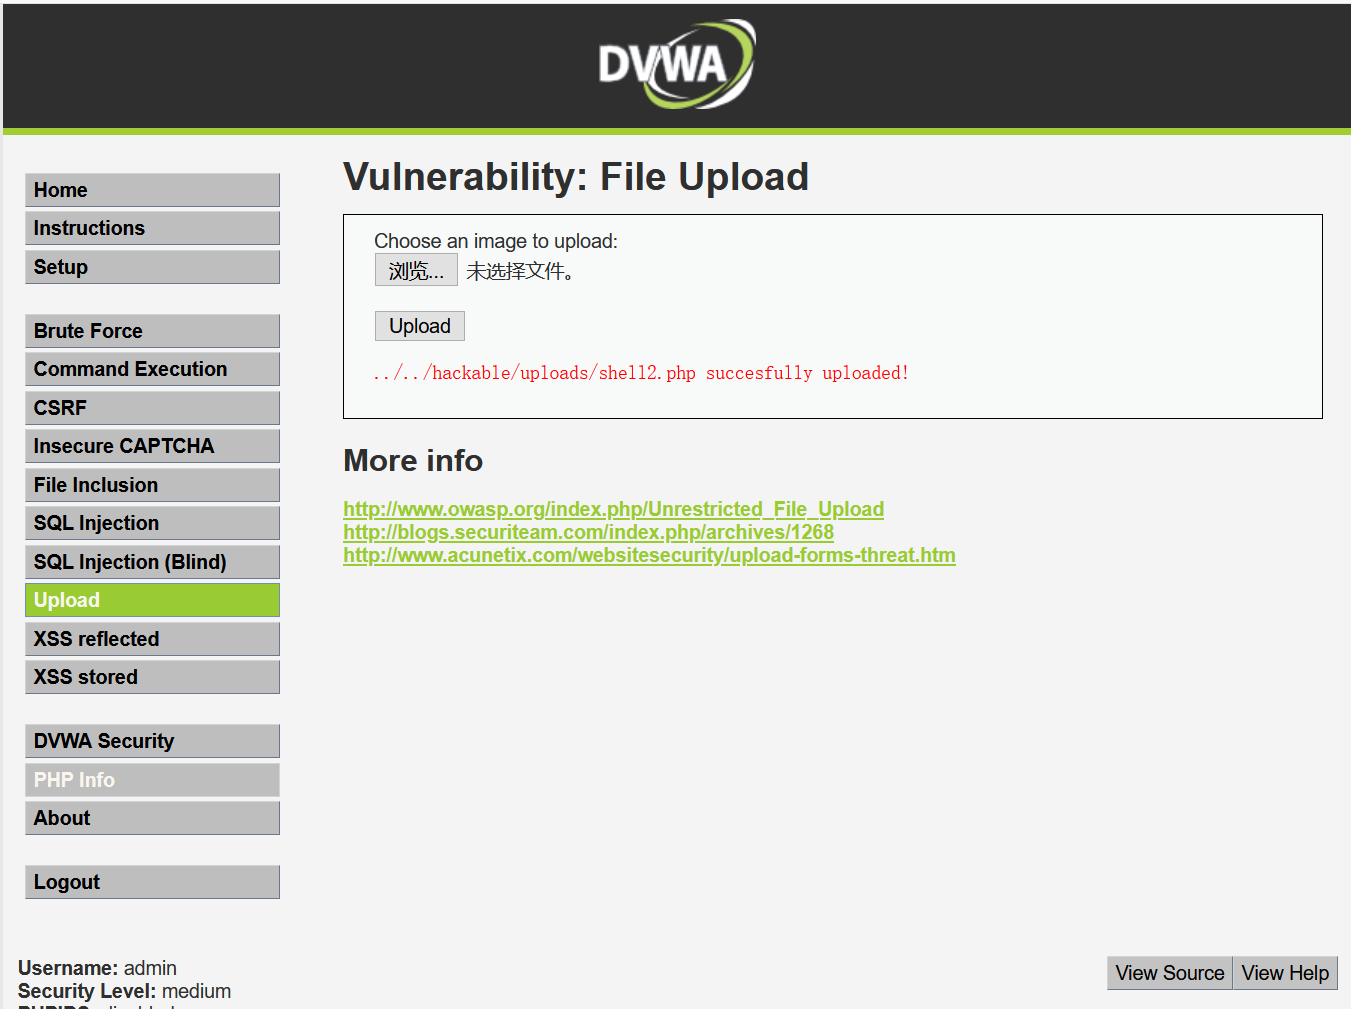Open the OWASP Unrestricted File Upload link
The width and height of the screenshot is (1351, 1009).
point(613,509)
